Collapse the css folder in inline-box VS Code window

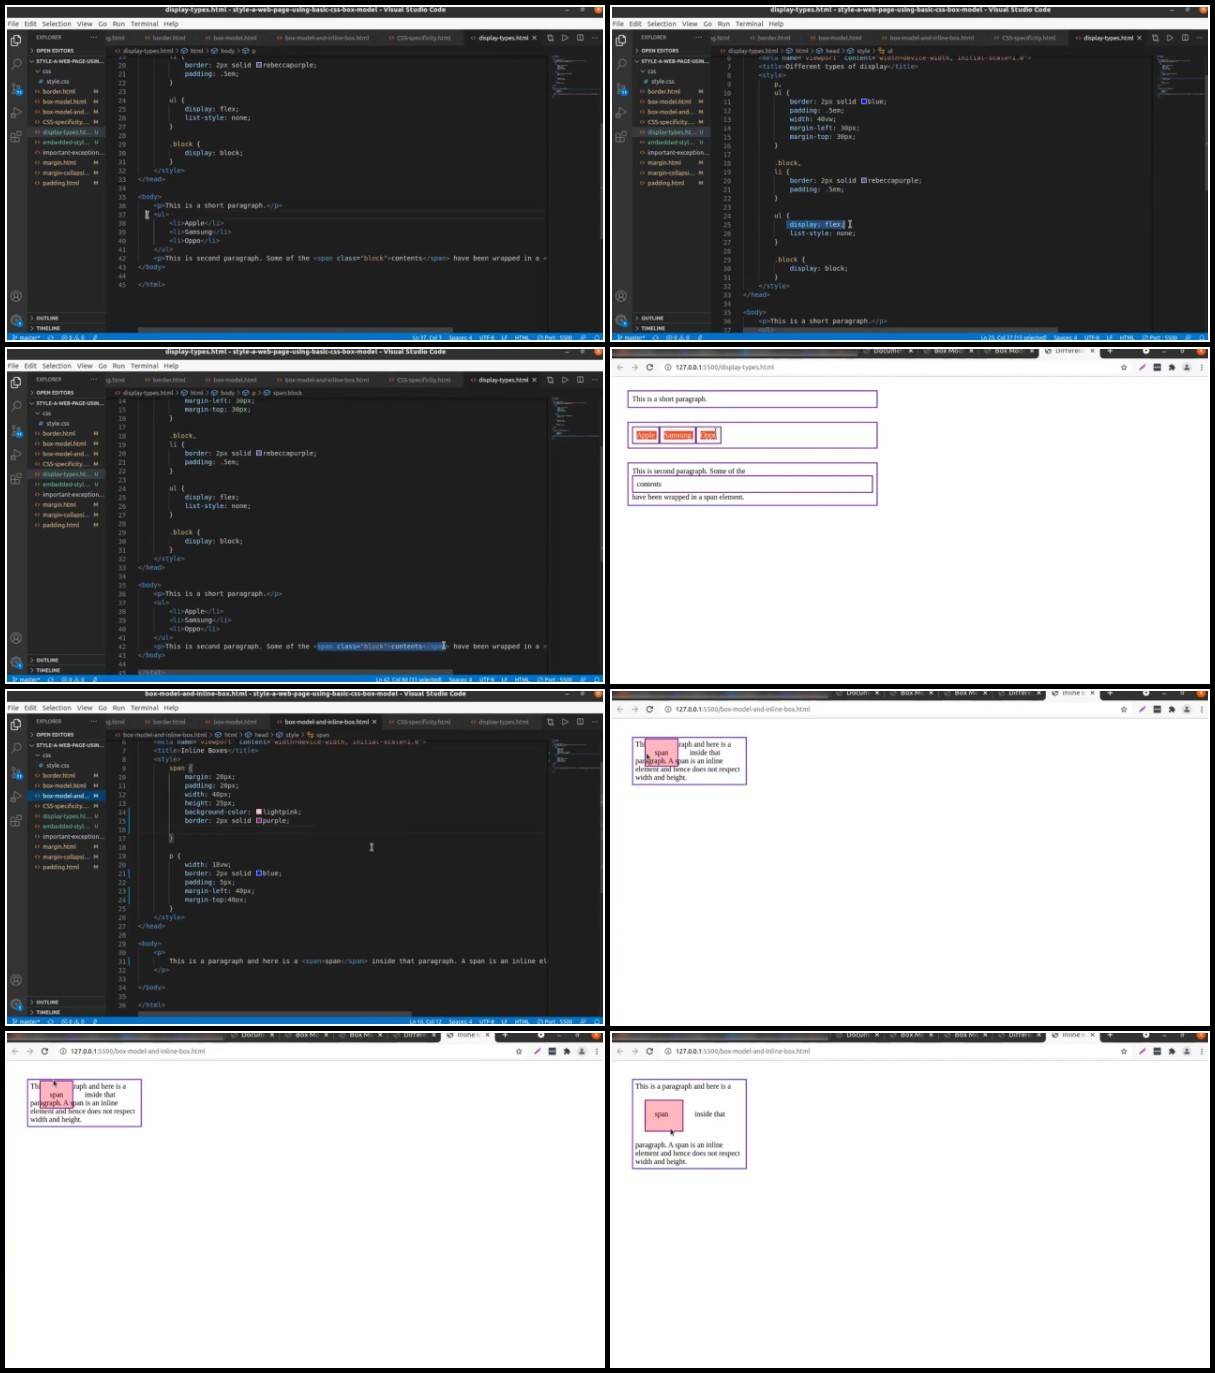[x=44, y=755]
